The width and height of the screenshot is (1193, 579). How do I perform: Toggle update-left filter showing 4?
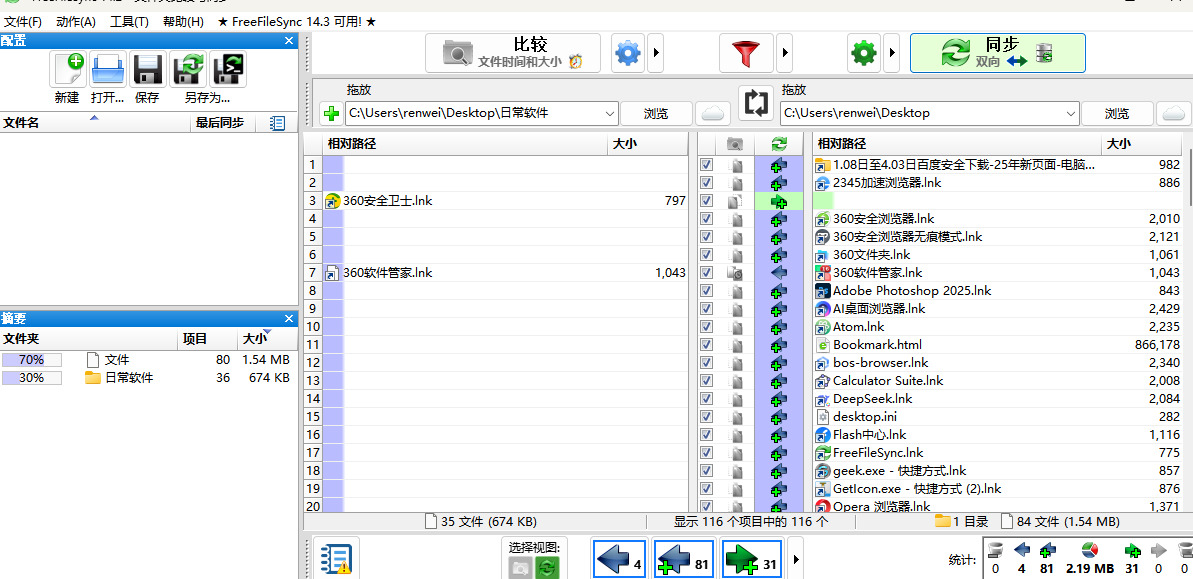[620, 561]
